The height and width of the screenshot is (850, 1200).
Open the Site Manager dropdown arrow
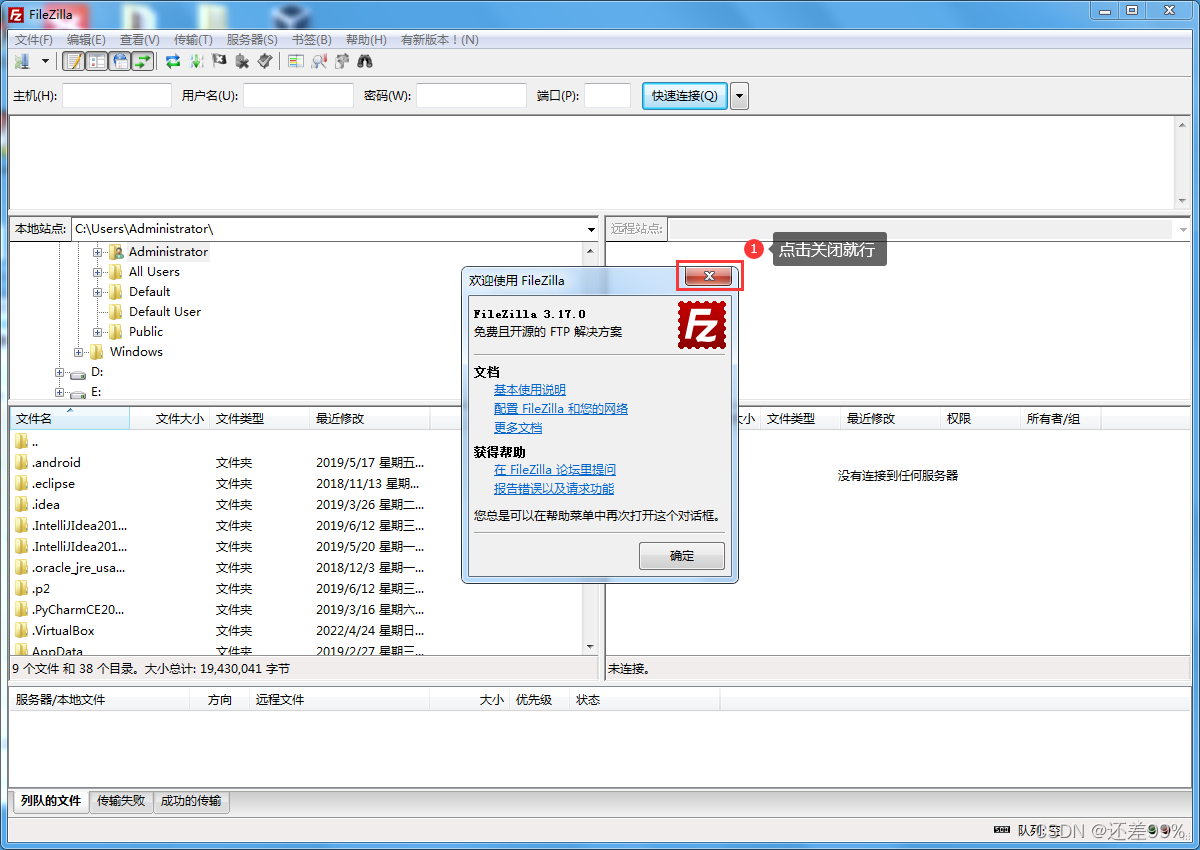tap(44, 61)
